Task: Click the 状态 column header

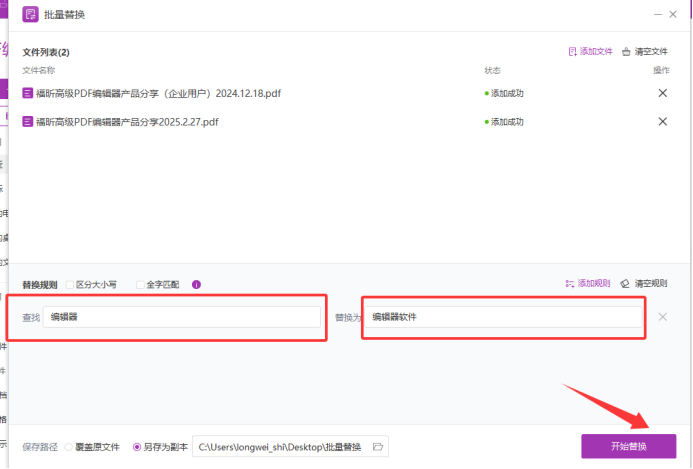Action: [492, 70]
